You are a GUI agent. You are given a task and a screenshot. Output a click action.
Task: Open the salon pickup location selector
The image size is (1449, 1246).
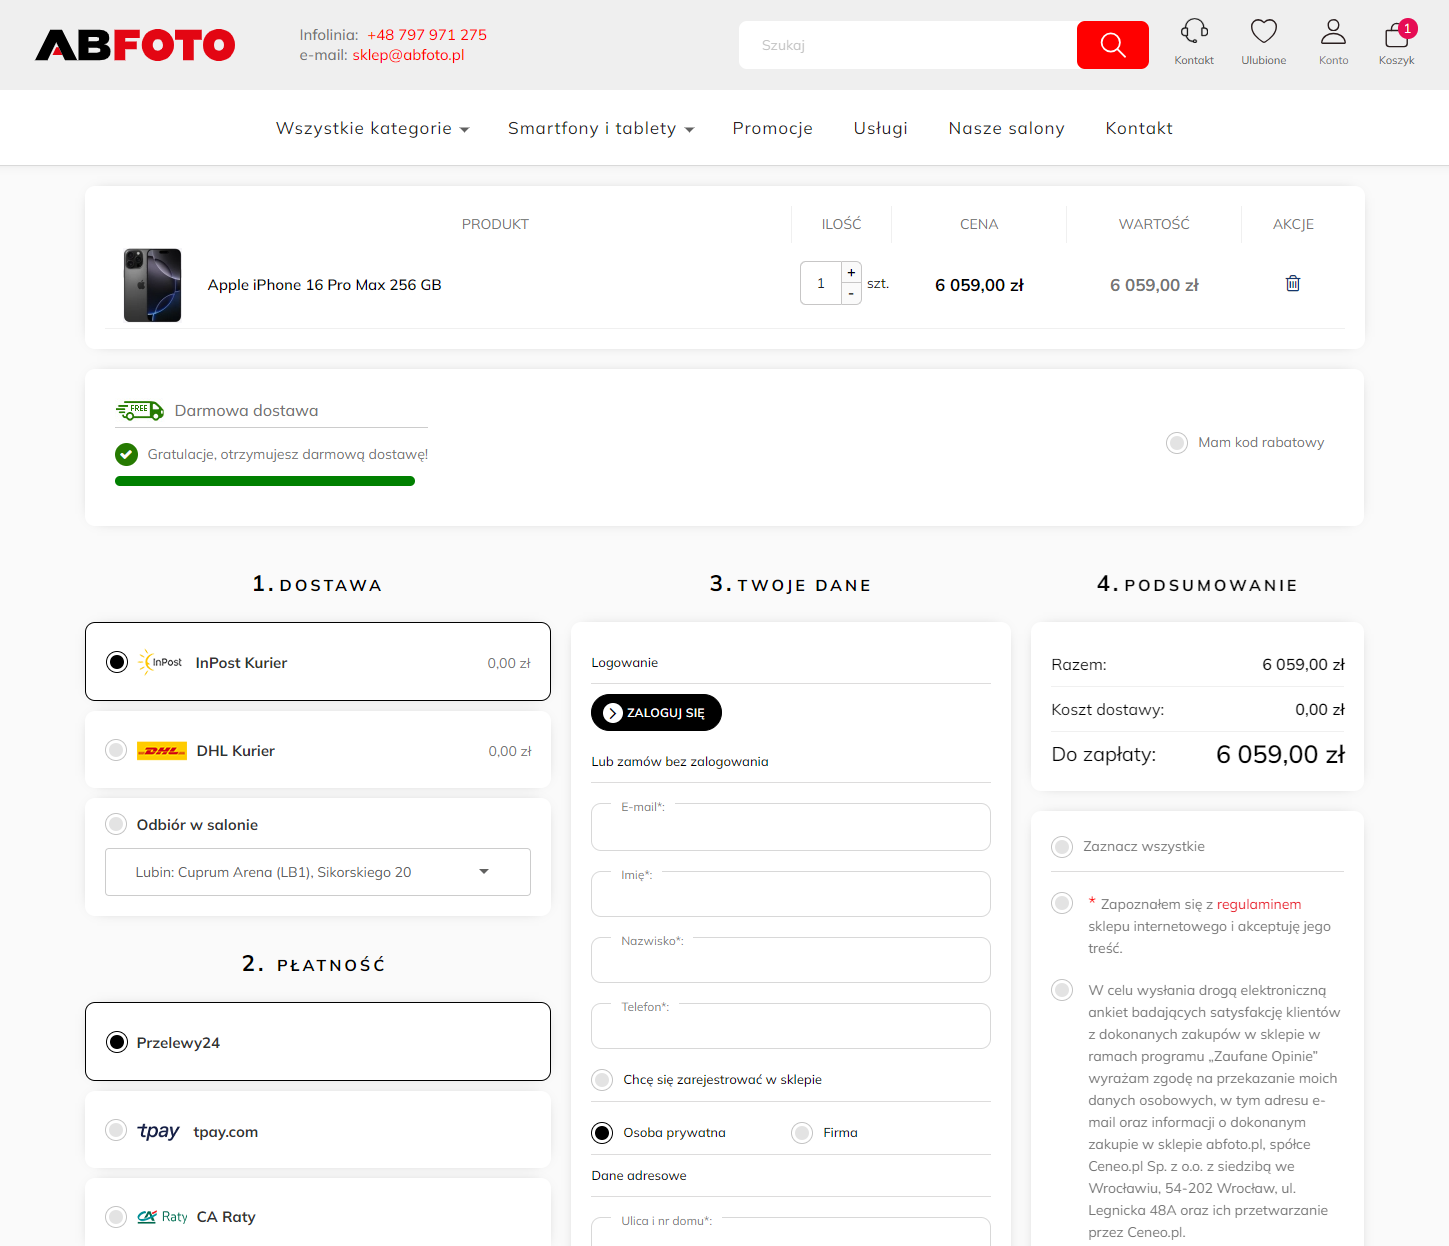click(317, 871)
